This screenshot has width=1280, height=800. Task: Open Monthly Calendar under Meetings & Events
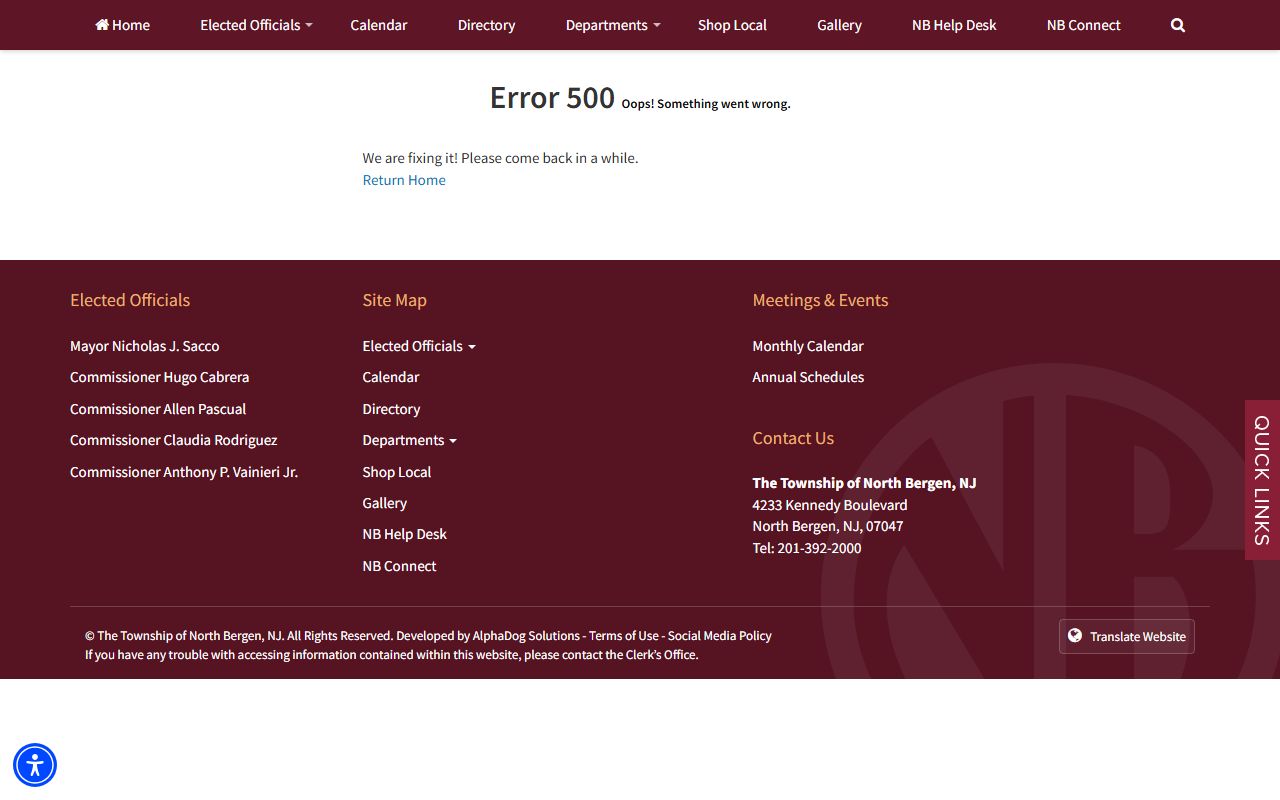coord(807,346)
